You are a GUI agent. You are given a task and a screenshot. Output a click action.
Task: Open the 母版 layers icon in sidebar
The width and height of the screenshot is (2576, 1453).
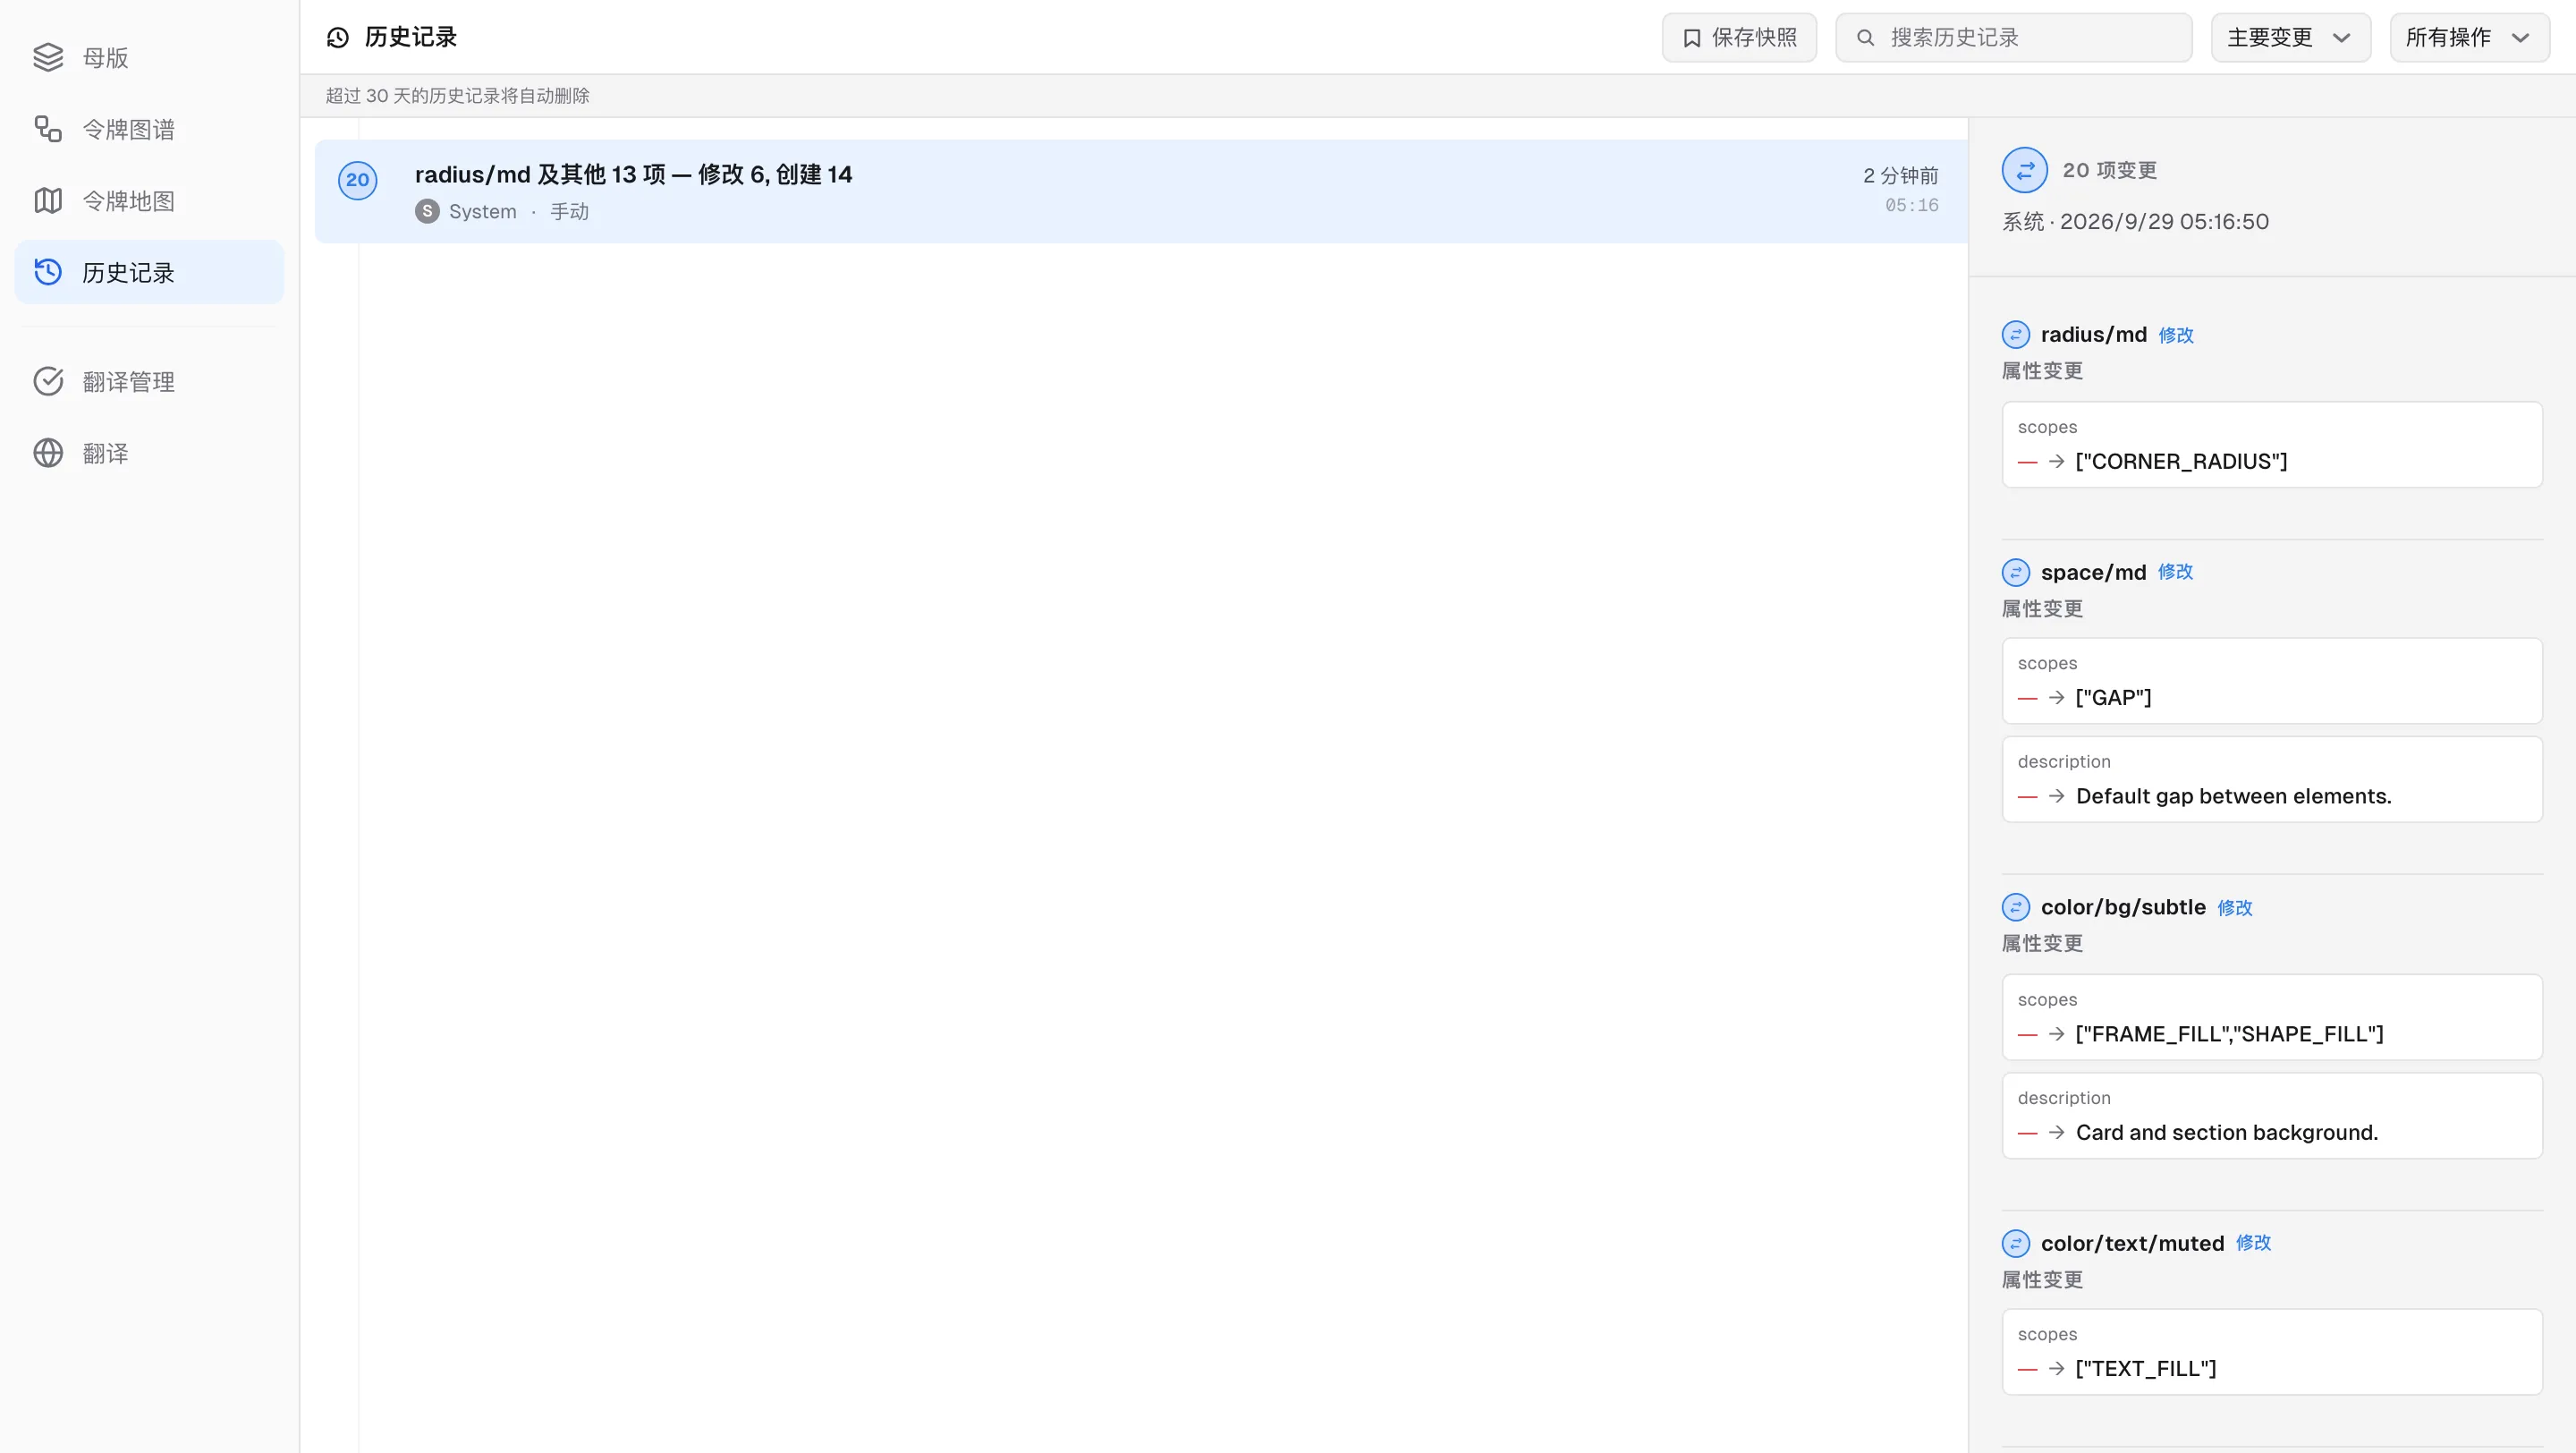pos(48,58)
